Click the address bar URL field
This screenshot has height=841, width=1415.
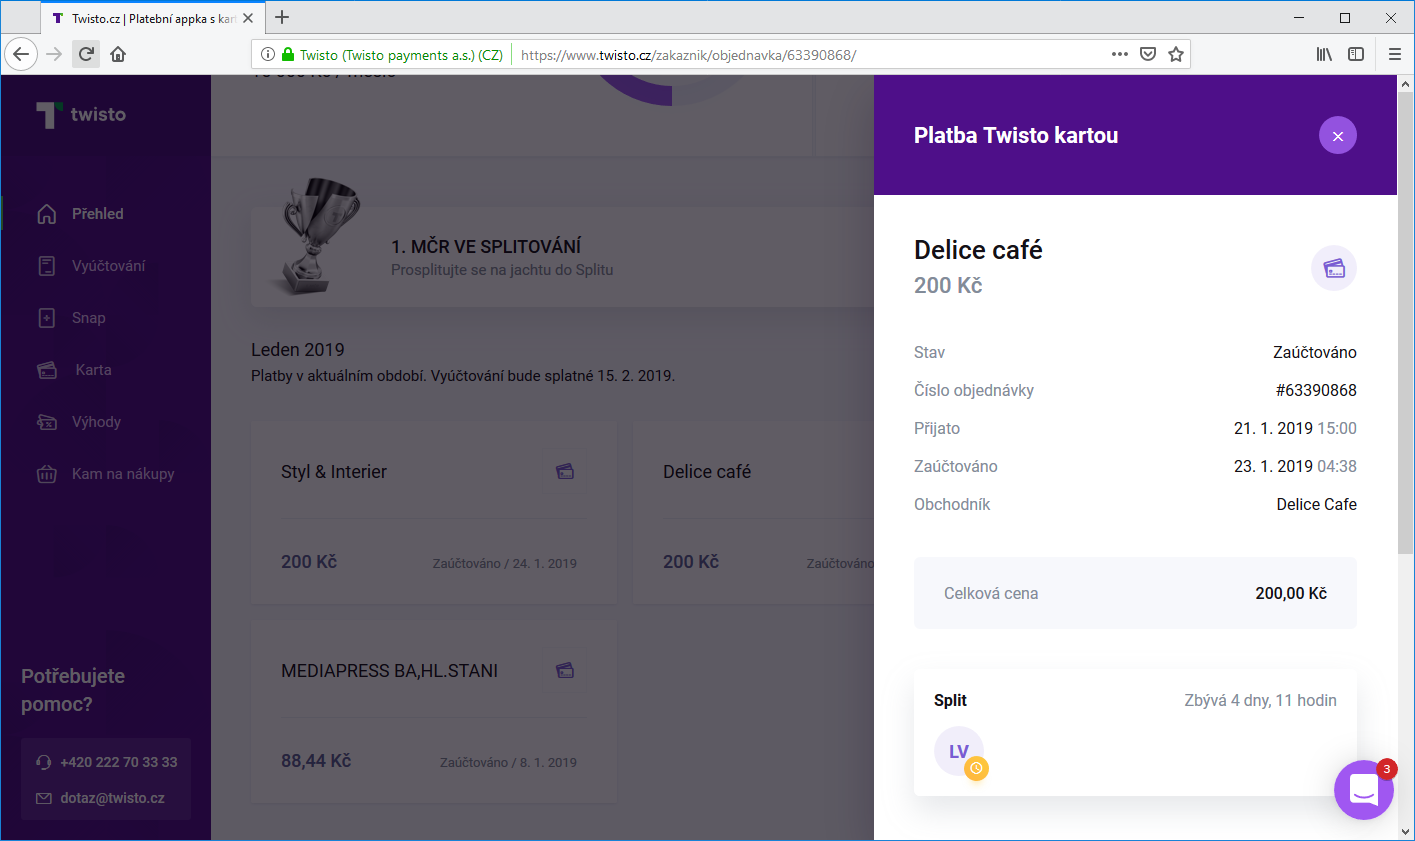point(810,55)
